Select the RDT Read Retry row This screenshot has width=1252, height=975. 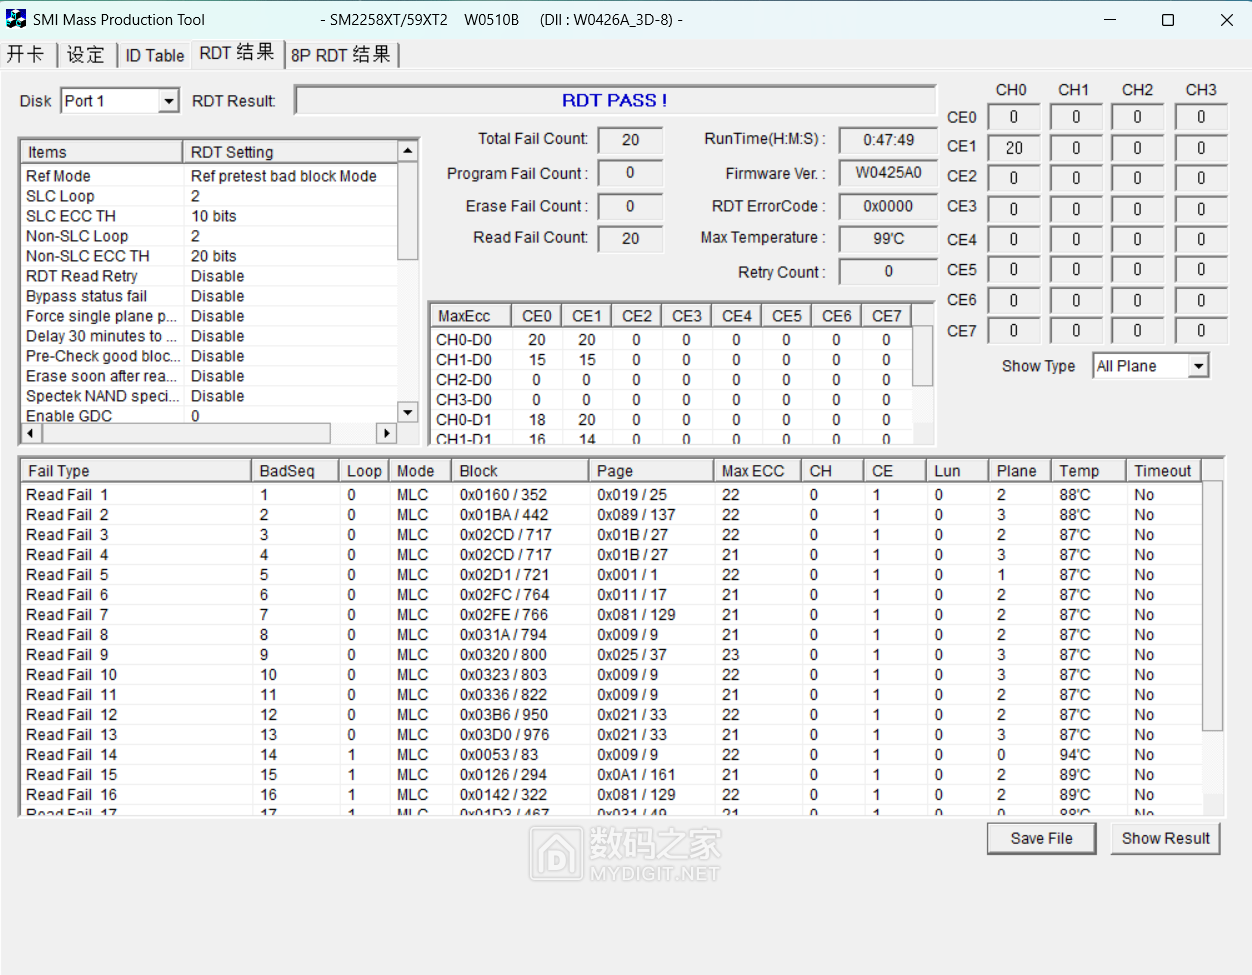209,276
